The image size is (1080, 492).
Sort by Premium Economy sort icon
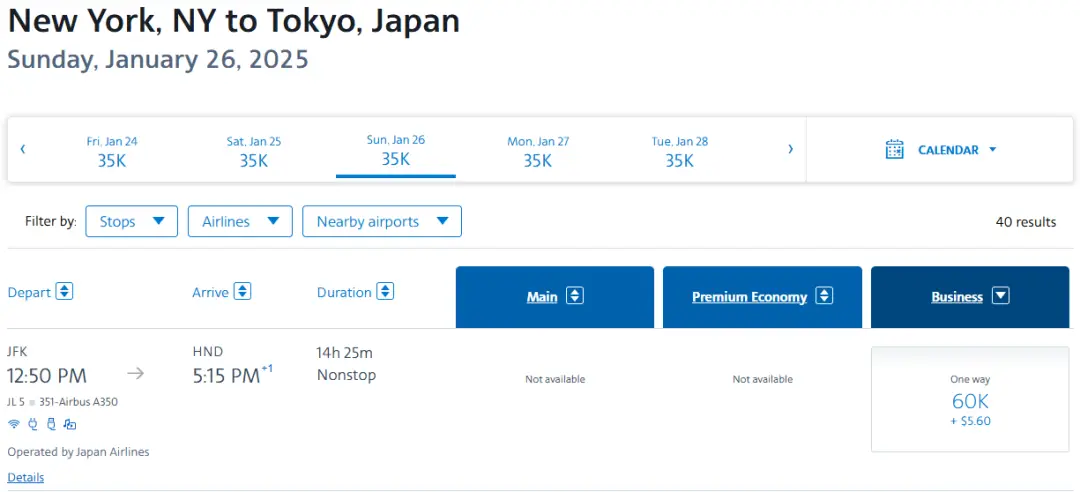[x=824, y=296]
